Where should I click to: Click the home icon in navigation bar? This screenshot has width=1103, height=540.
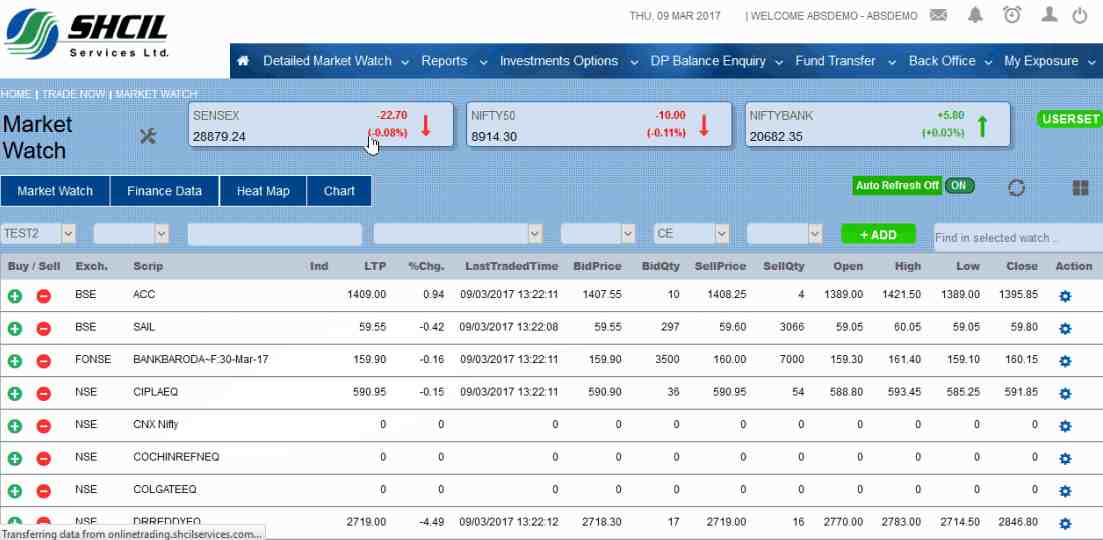point(243,61)
